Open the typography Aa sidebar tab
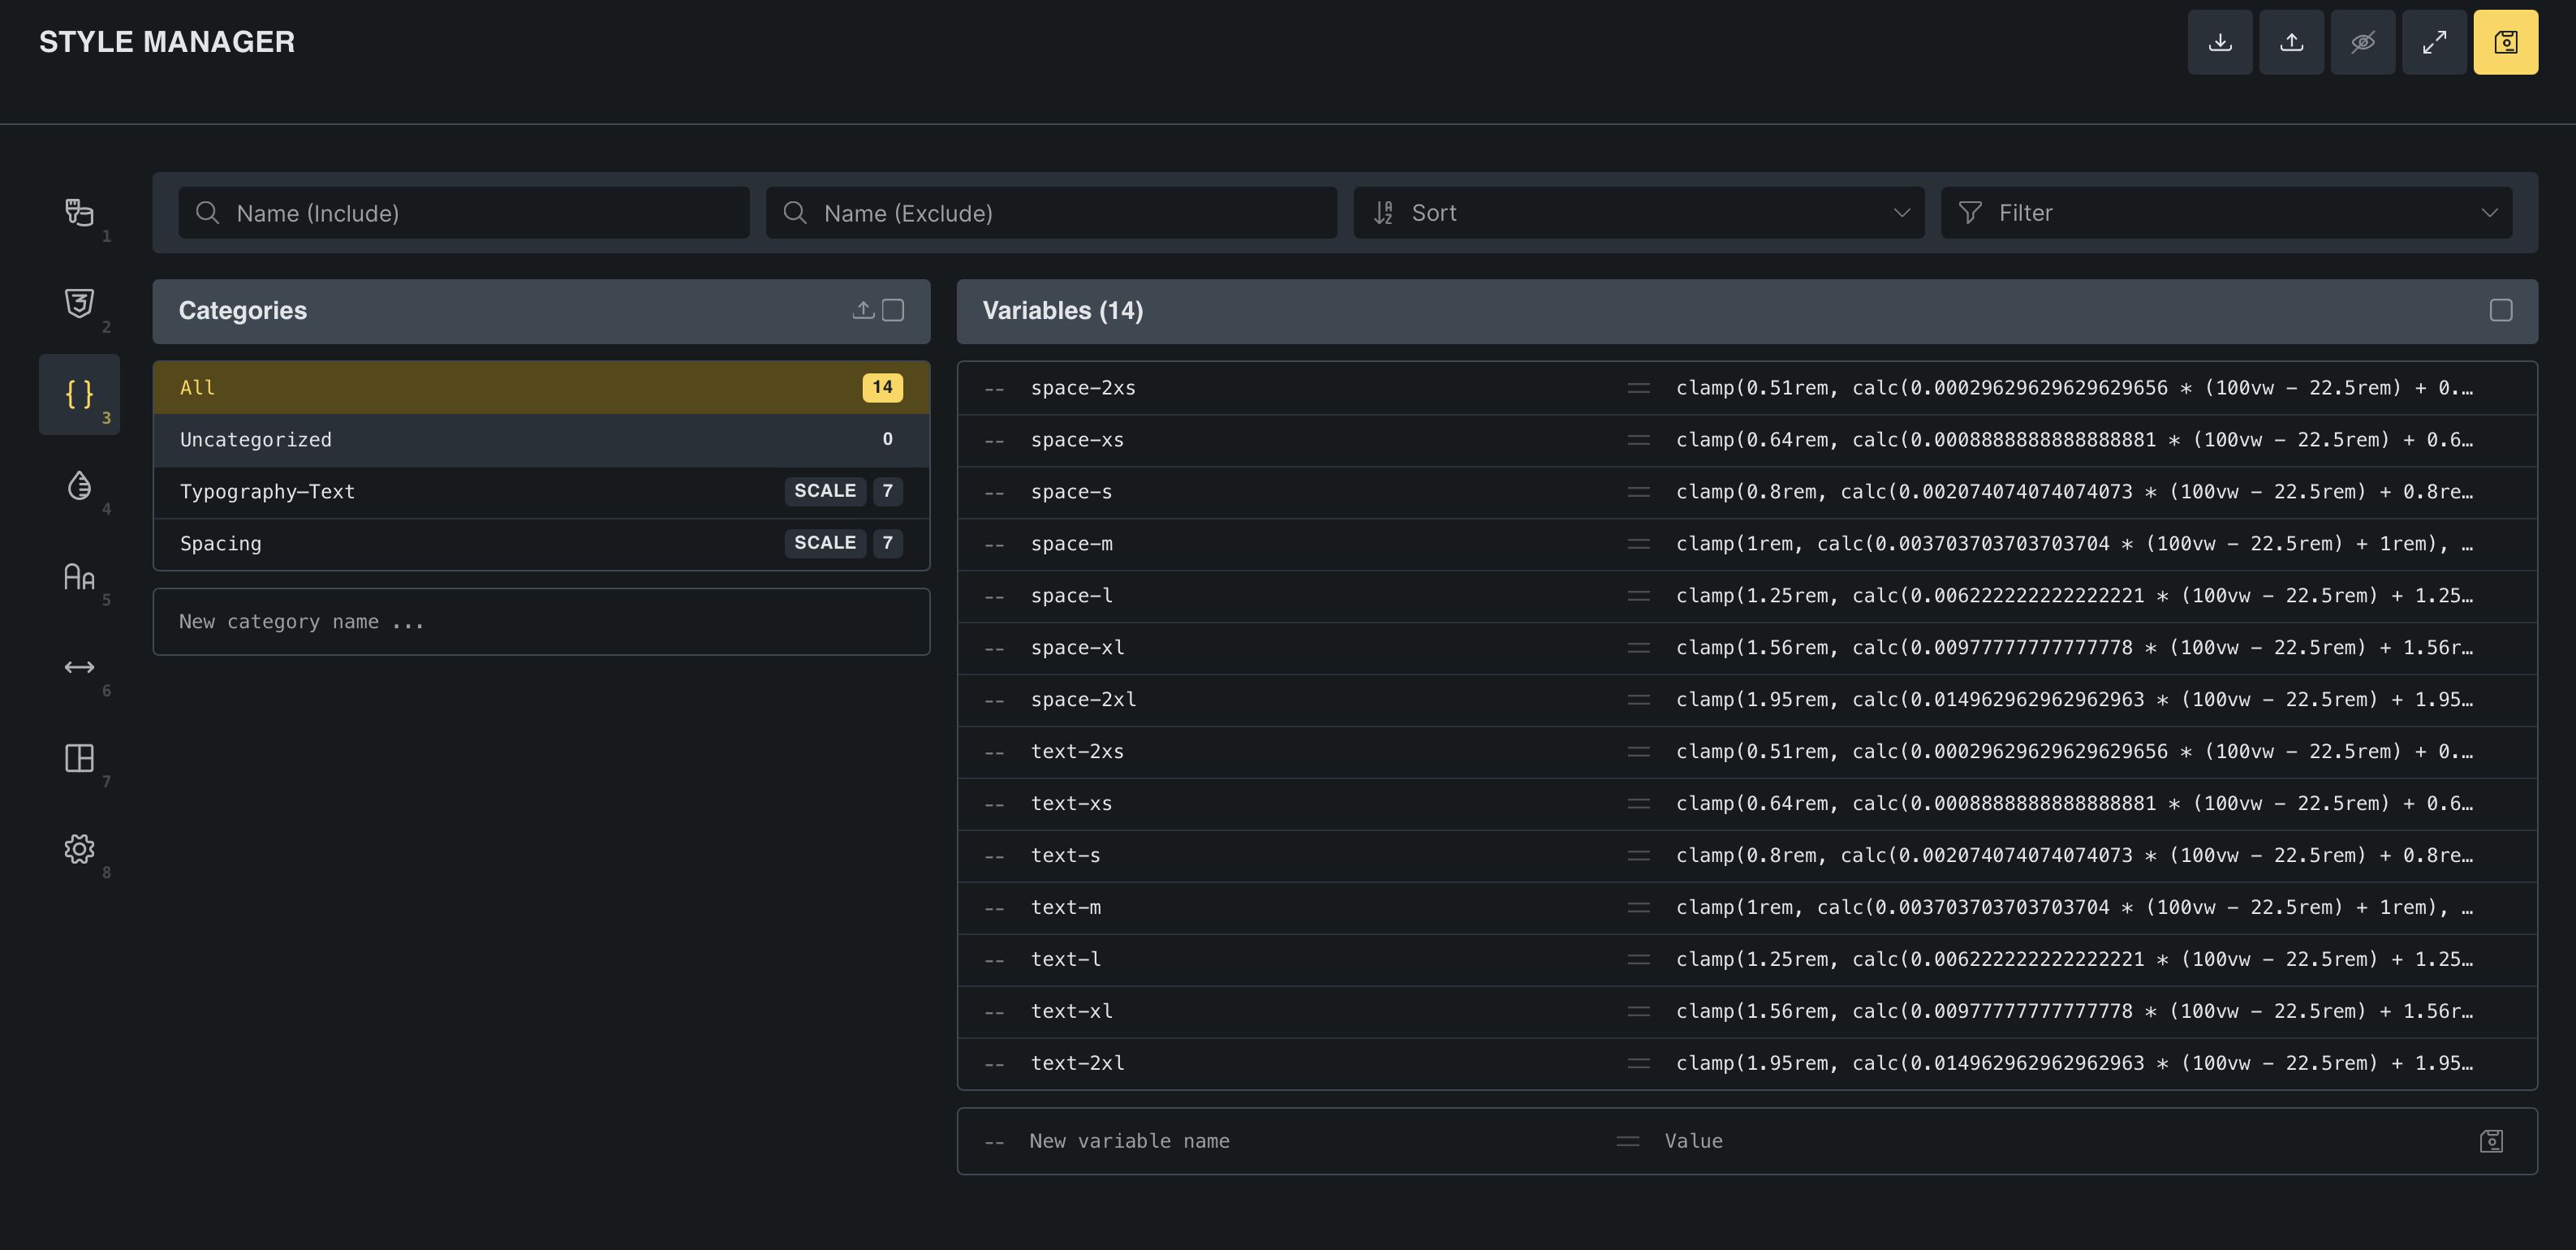2576x1250 pixels. tap(79, 576)
